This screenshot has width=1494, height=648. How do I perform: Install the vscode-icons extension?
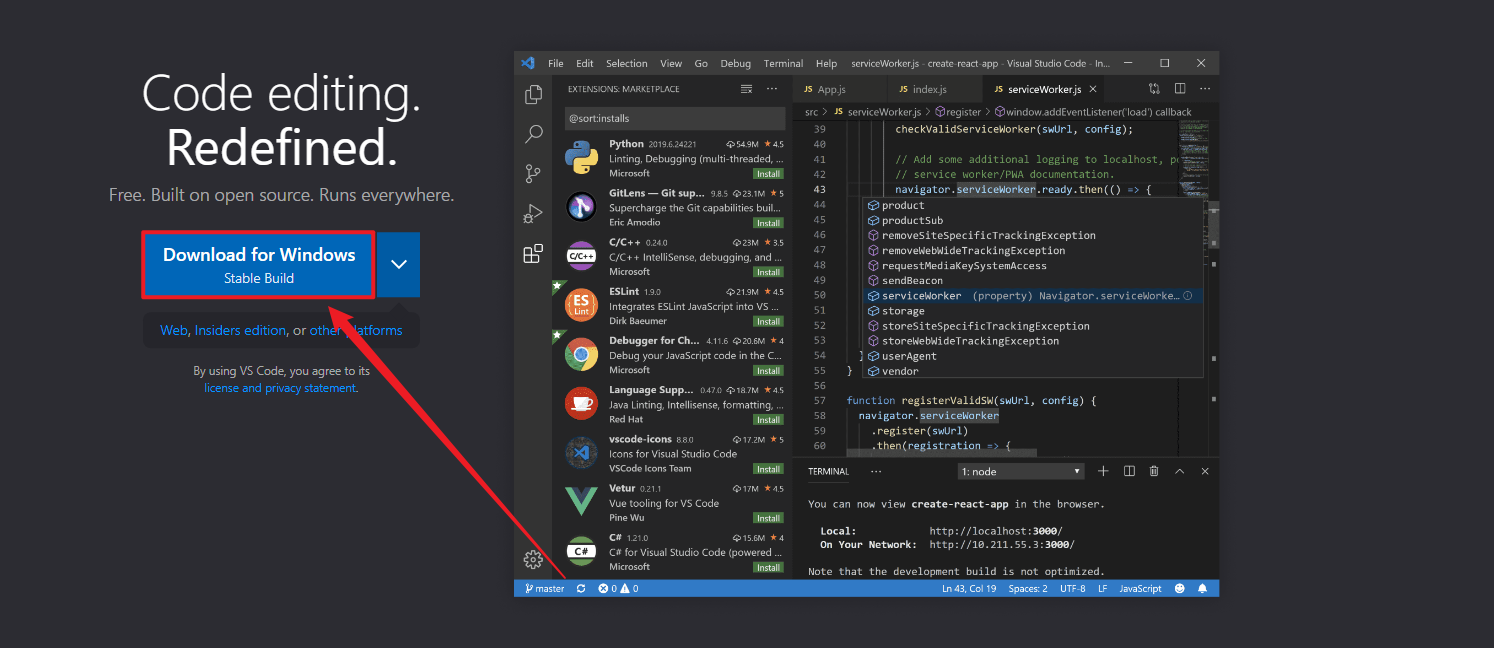pos(768,469)
